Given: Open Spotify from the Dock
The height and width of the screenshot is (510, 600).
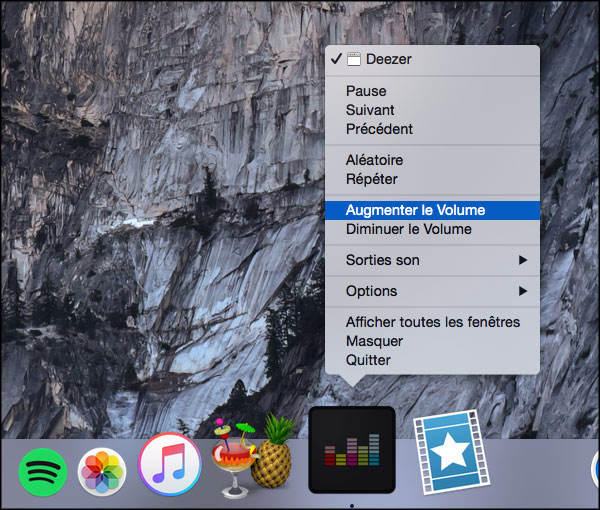Looking at the screenshot, I should tap(43, 468).
